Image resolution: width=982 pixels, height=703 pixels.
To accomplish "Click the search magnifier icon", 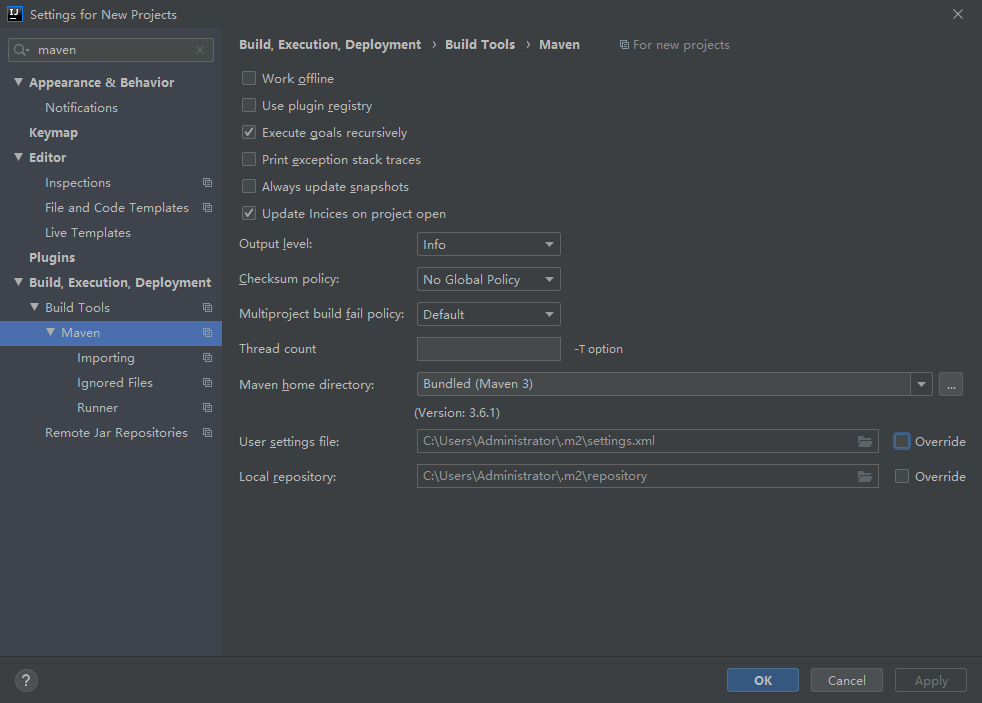I will pyautogui.click(x=21, y=50).
